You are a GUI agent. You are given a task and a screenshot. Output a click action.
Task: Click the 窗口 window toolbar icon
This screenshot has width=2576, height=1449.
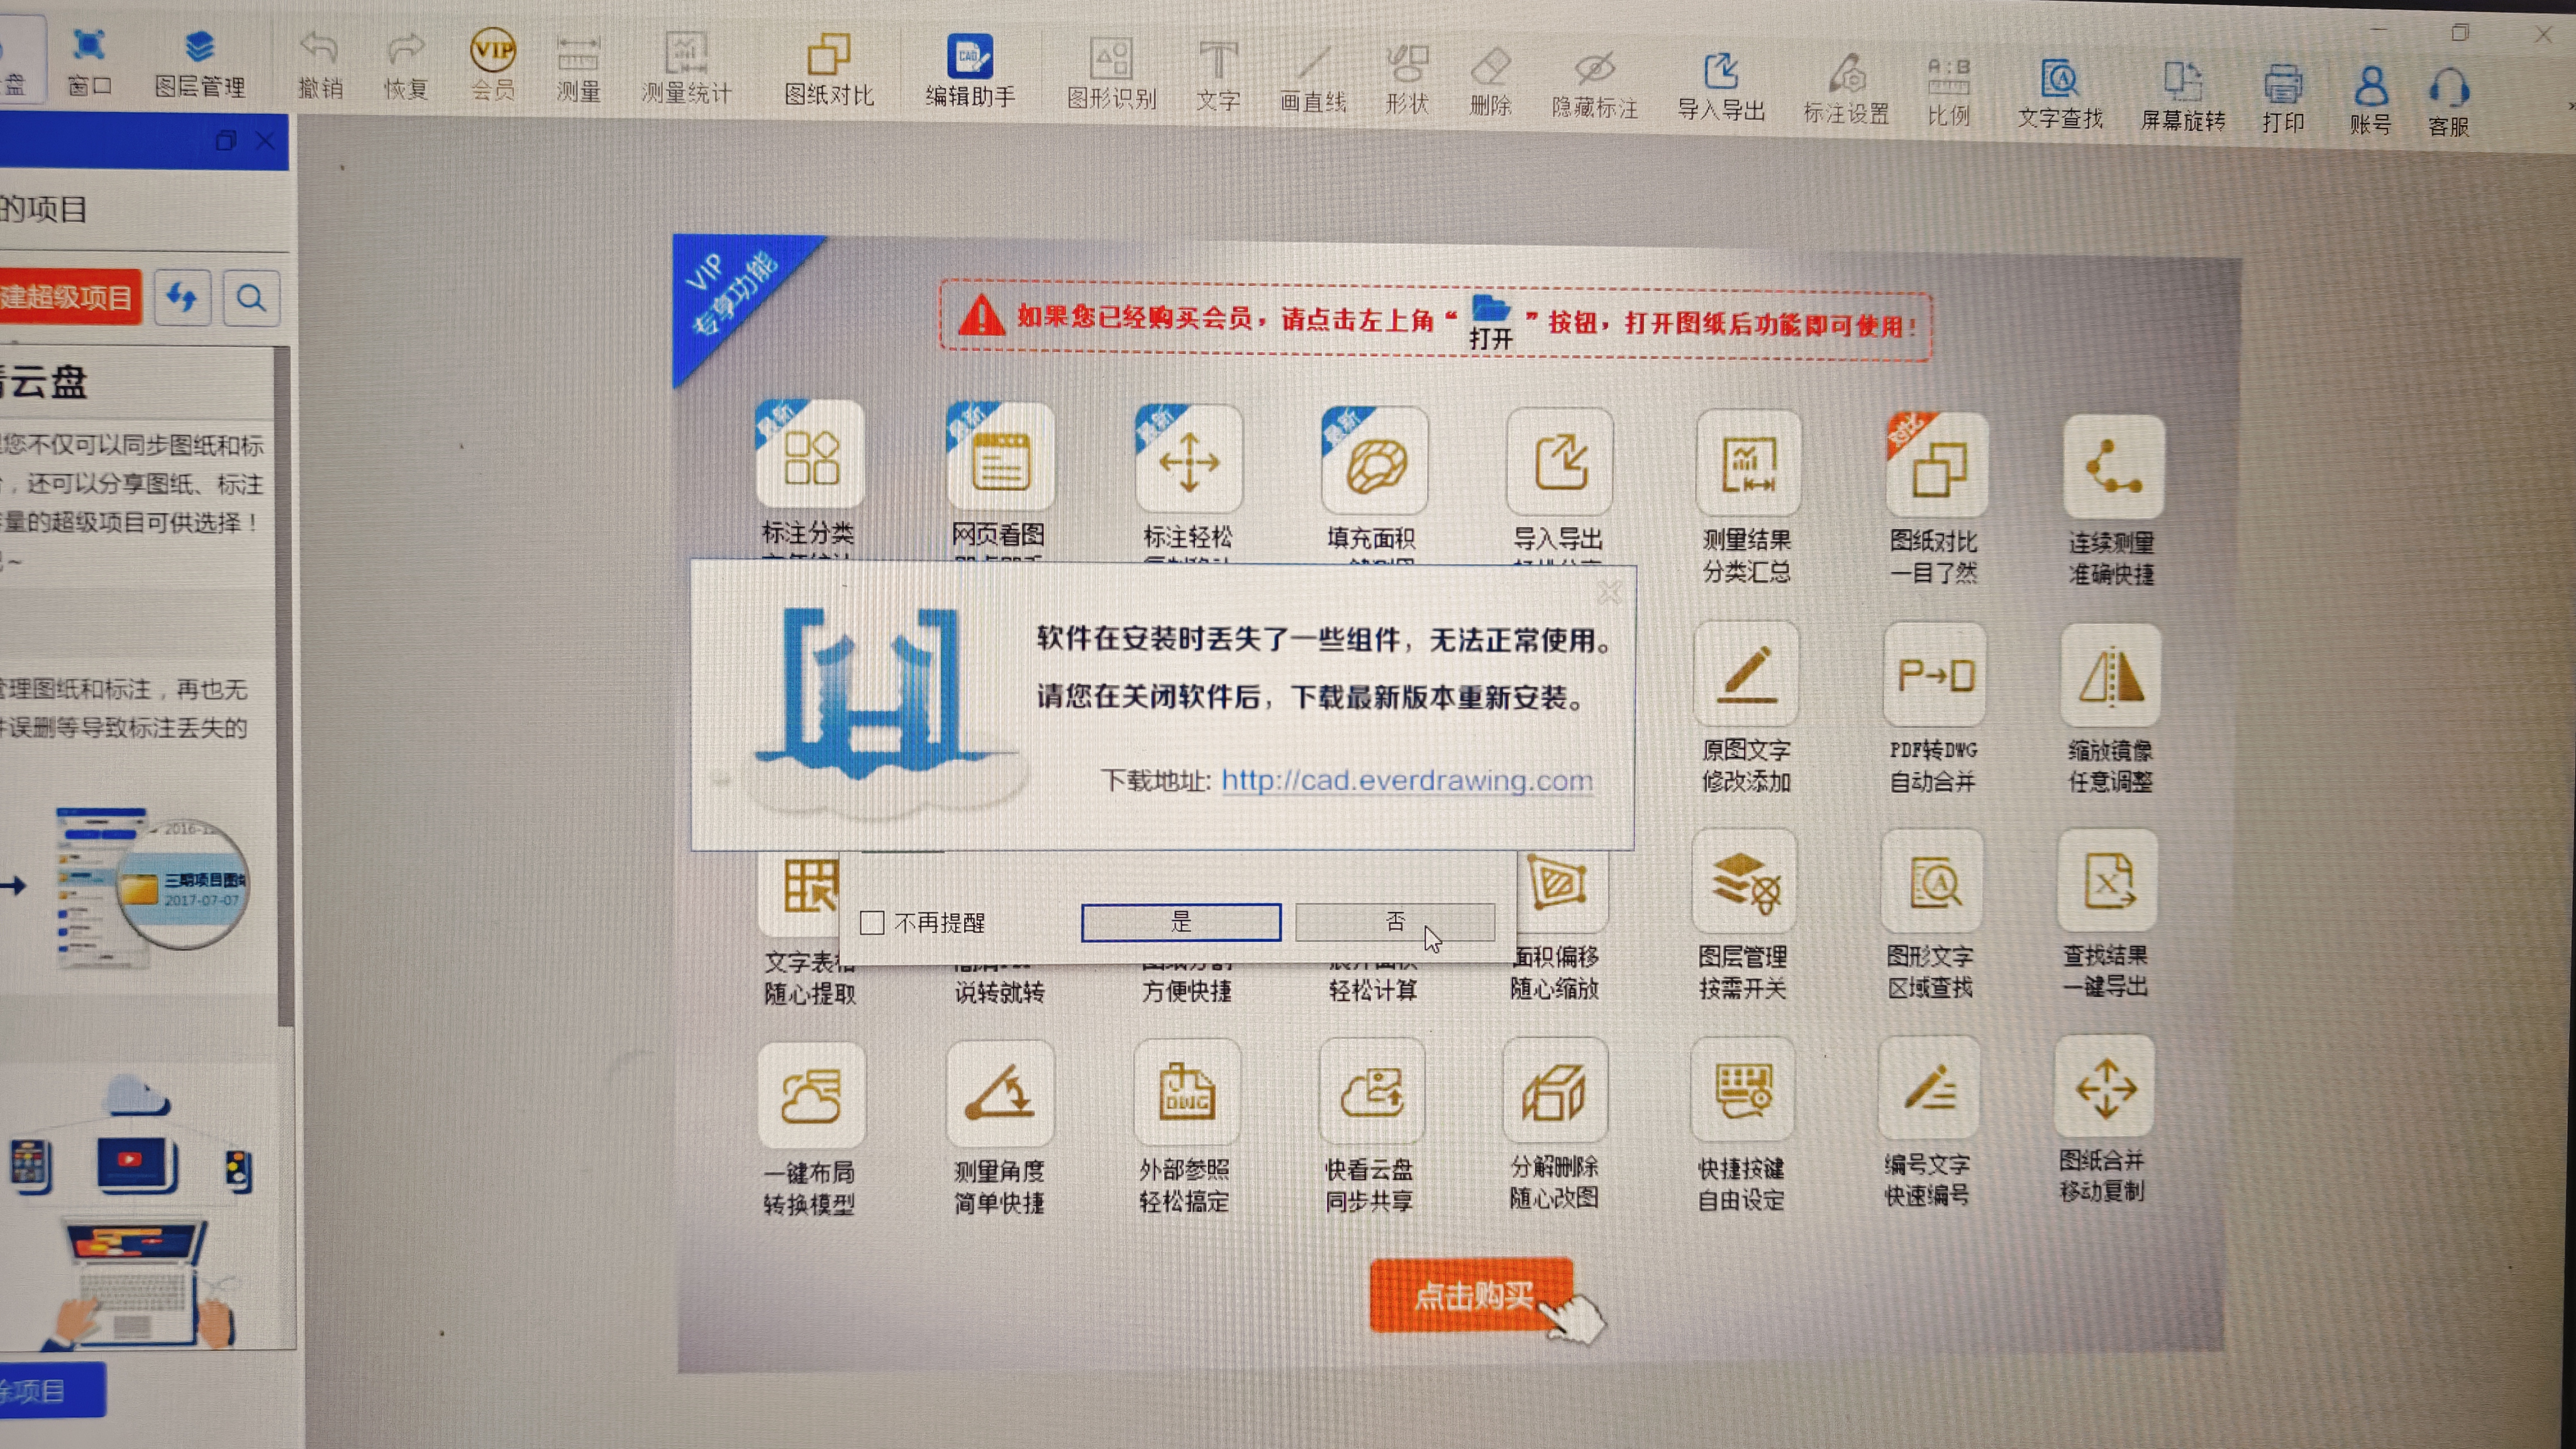pos(89,62)
